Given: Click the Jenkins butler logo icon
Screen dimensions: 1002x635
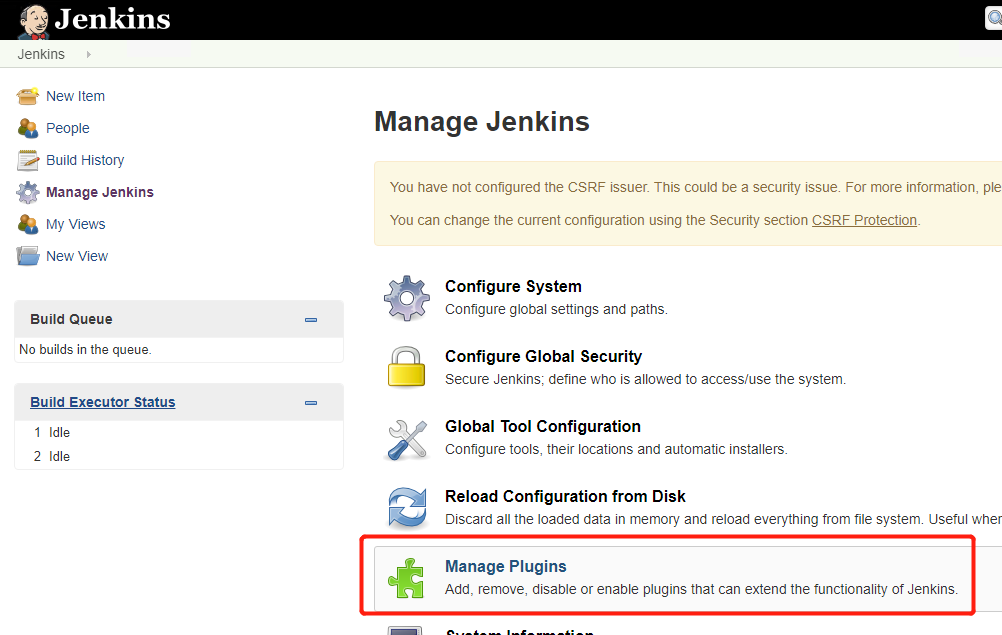Looking at the screenshot, I should click(x=34, y=19).
